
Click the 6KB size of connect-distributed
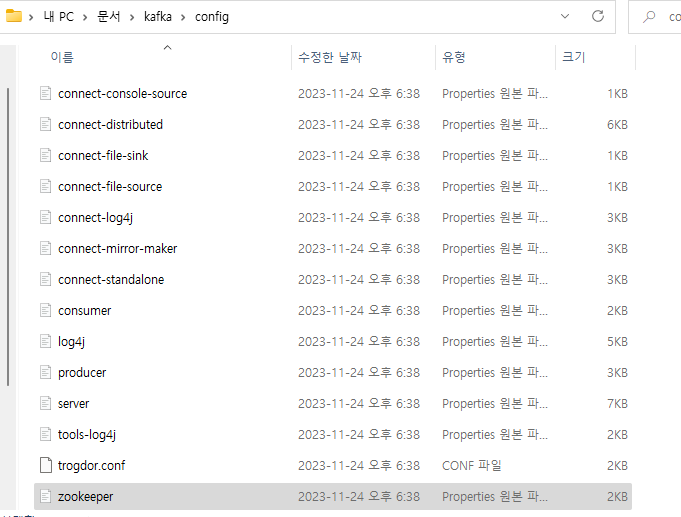point(617,125)
